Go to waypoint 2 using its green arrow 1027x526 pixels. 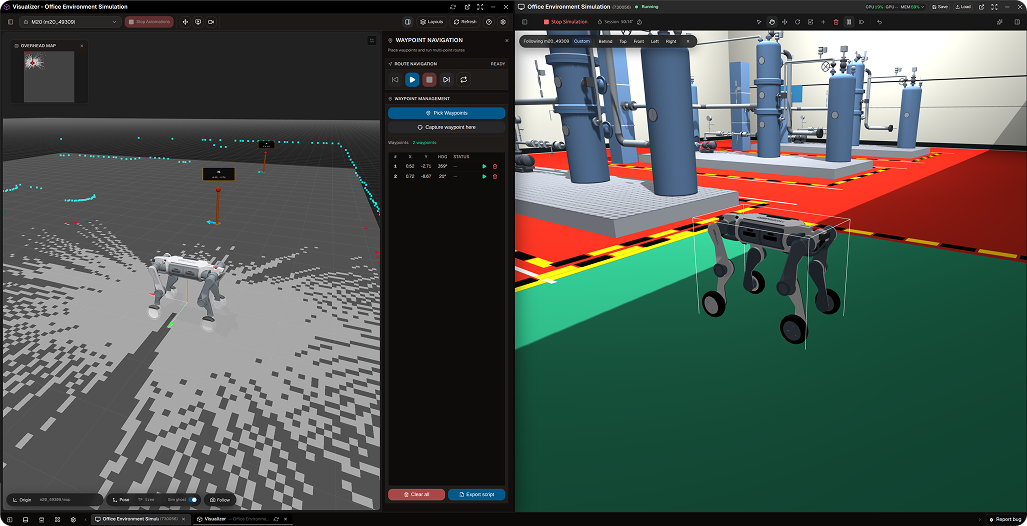point(485,176)
